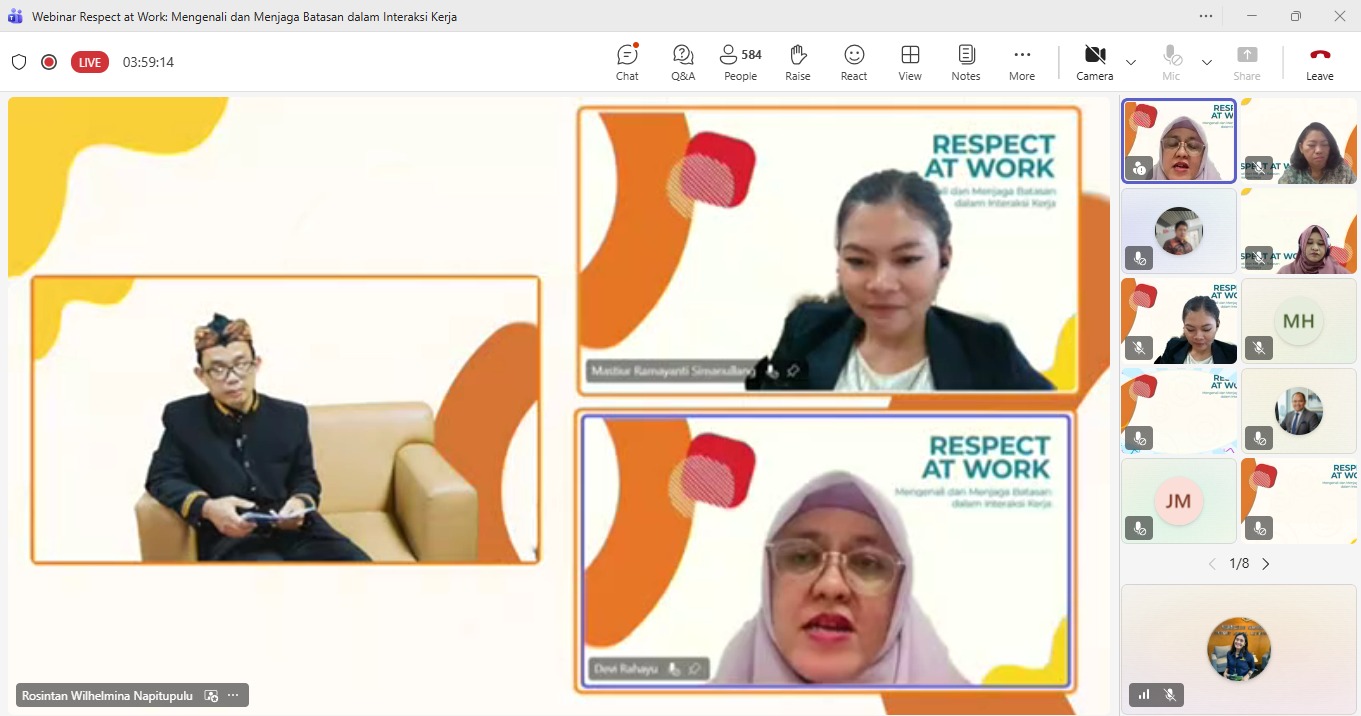Screen dimensions: 1361x716
Task: Click the Leave button
Action: click(1319, 61)
